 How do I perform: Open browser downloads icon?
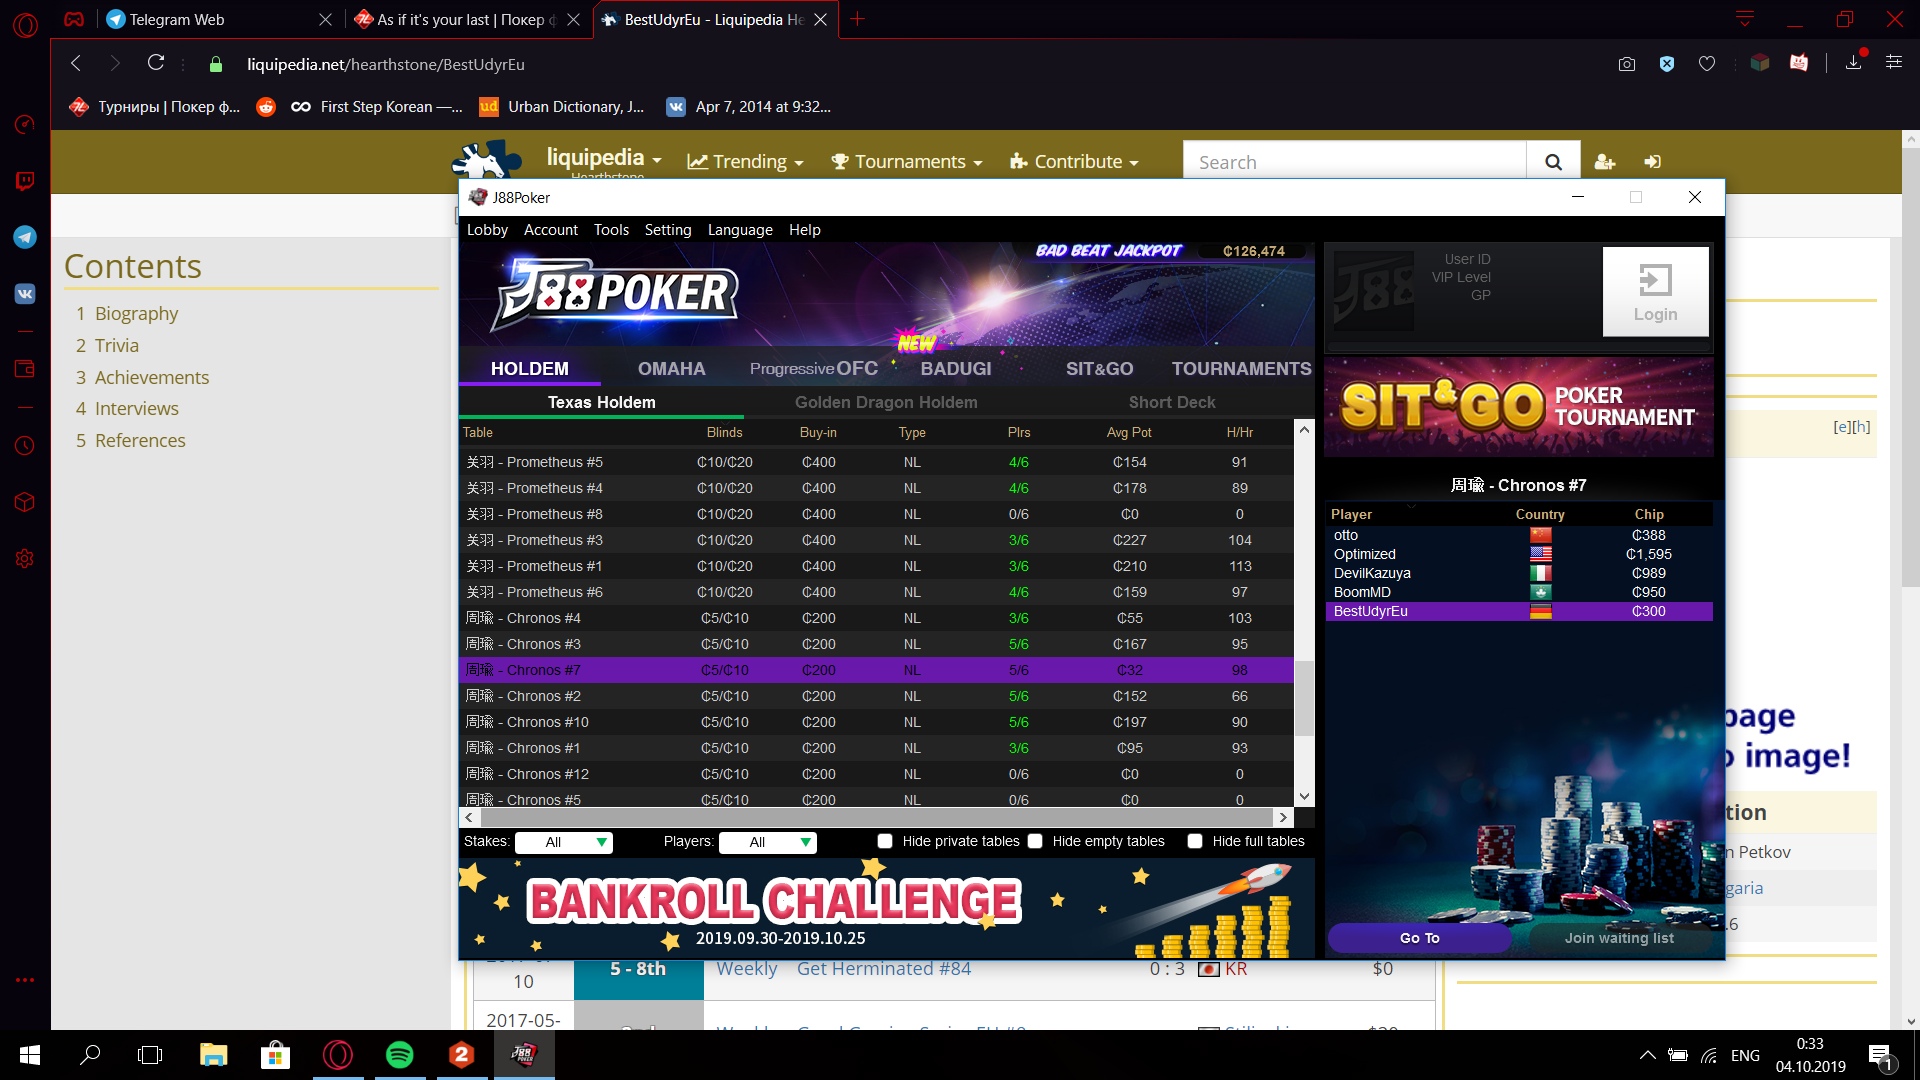[1853, 63]
